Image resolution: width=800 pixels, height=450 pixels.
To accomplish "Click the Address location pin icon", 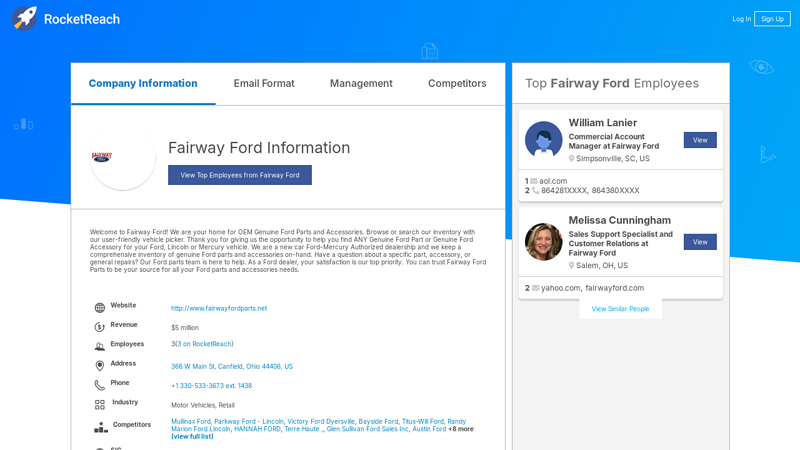I will 99,366.
